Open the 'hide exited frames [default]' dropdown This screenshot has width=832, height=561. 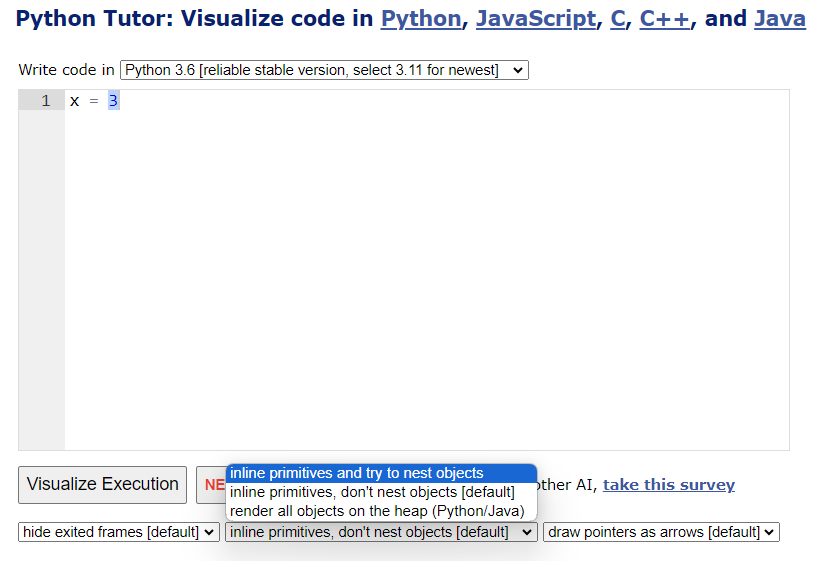coord(119,532)
